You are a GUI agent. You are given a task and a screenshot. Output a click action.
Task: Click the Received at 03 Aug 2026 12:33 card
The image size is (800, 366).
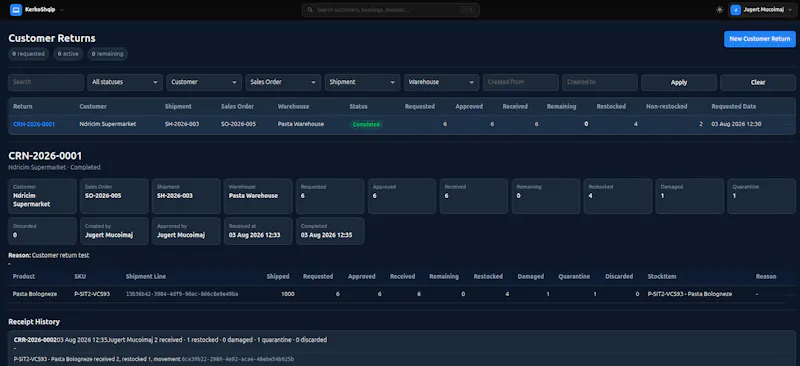tap(258, 231)
